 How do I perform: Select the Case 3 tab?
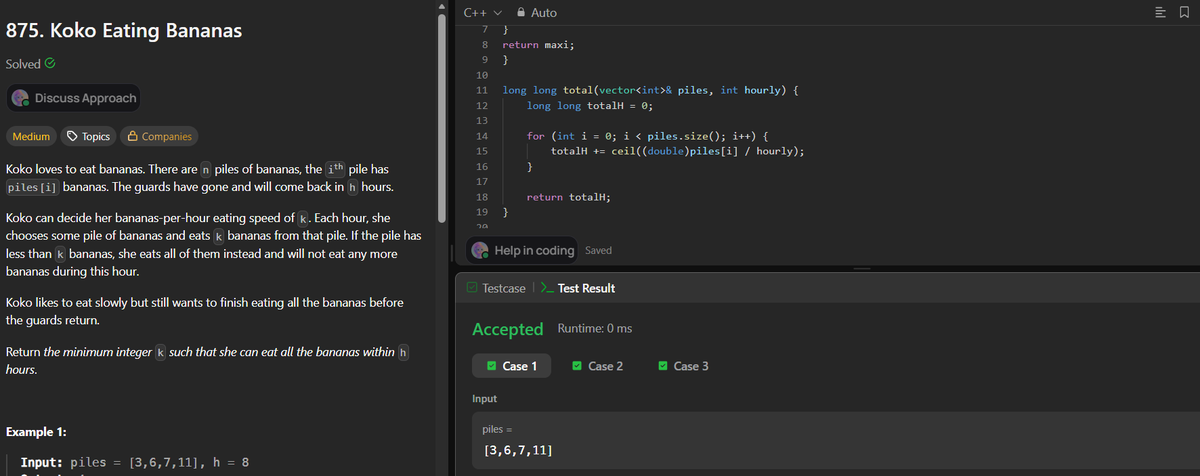[x=683, y=366]
